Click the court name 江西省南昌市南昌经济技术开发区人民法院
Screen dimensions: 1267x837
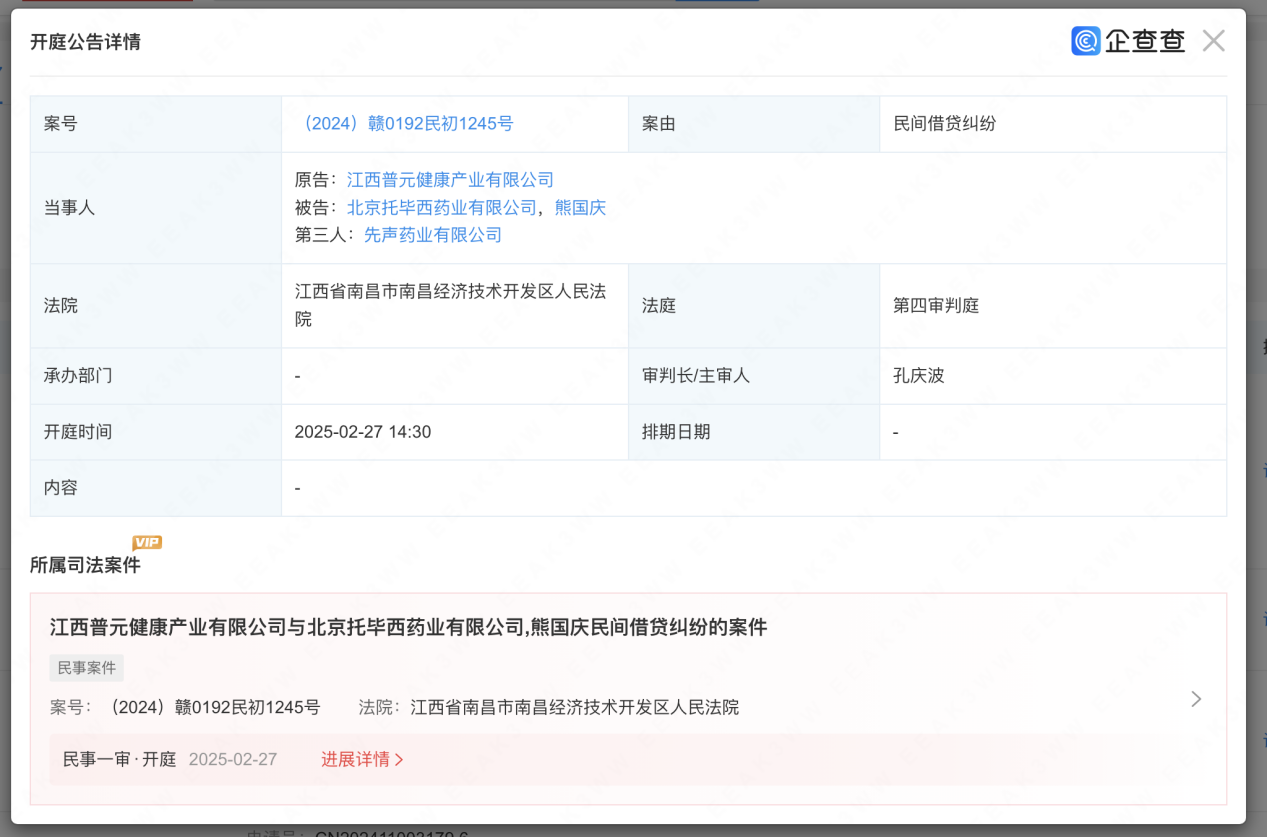click(452, 306)
